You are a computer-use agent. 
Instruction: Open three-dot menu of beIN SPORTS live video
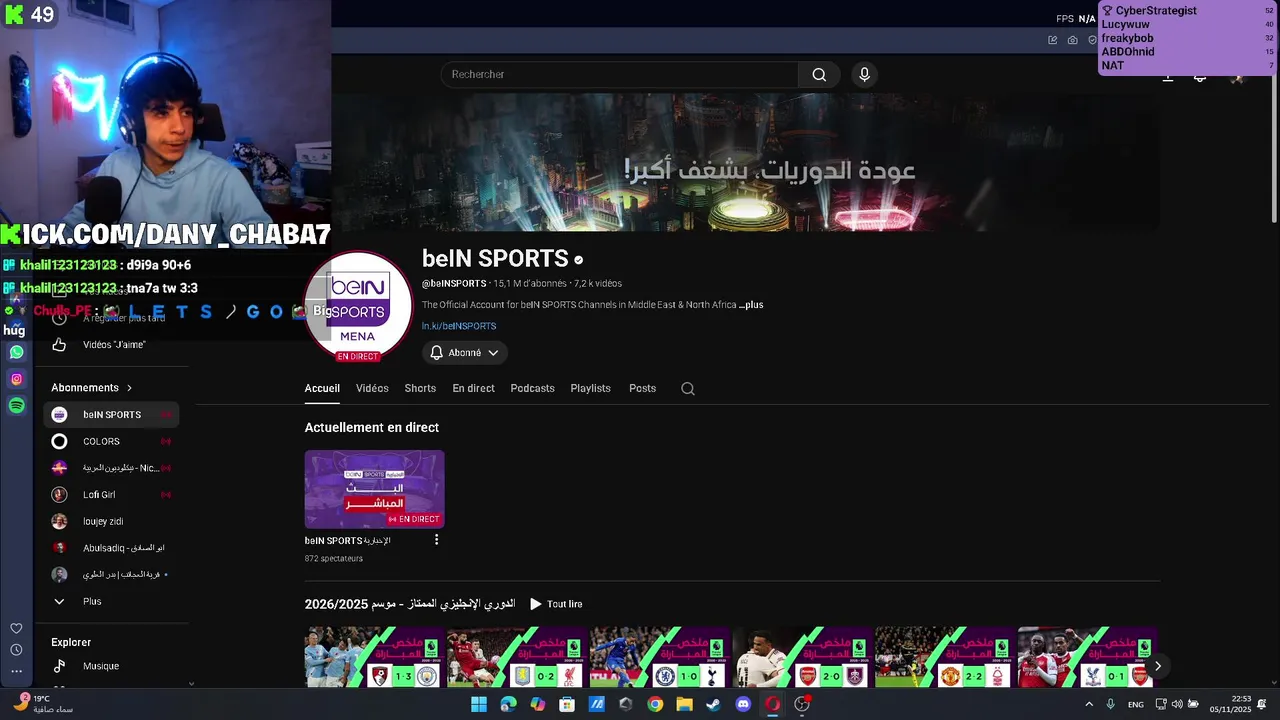click(436, 540)
